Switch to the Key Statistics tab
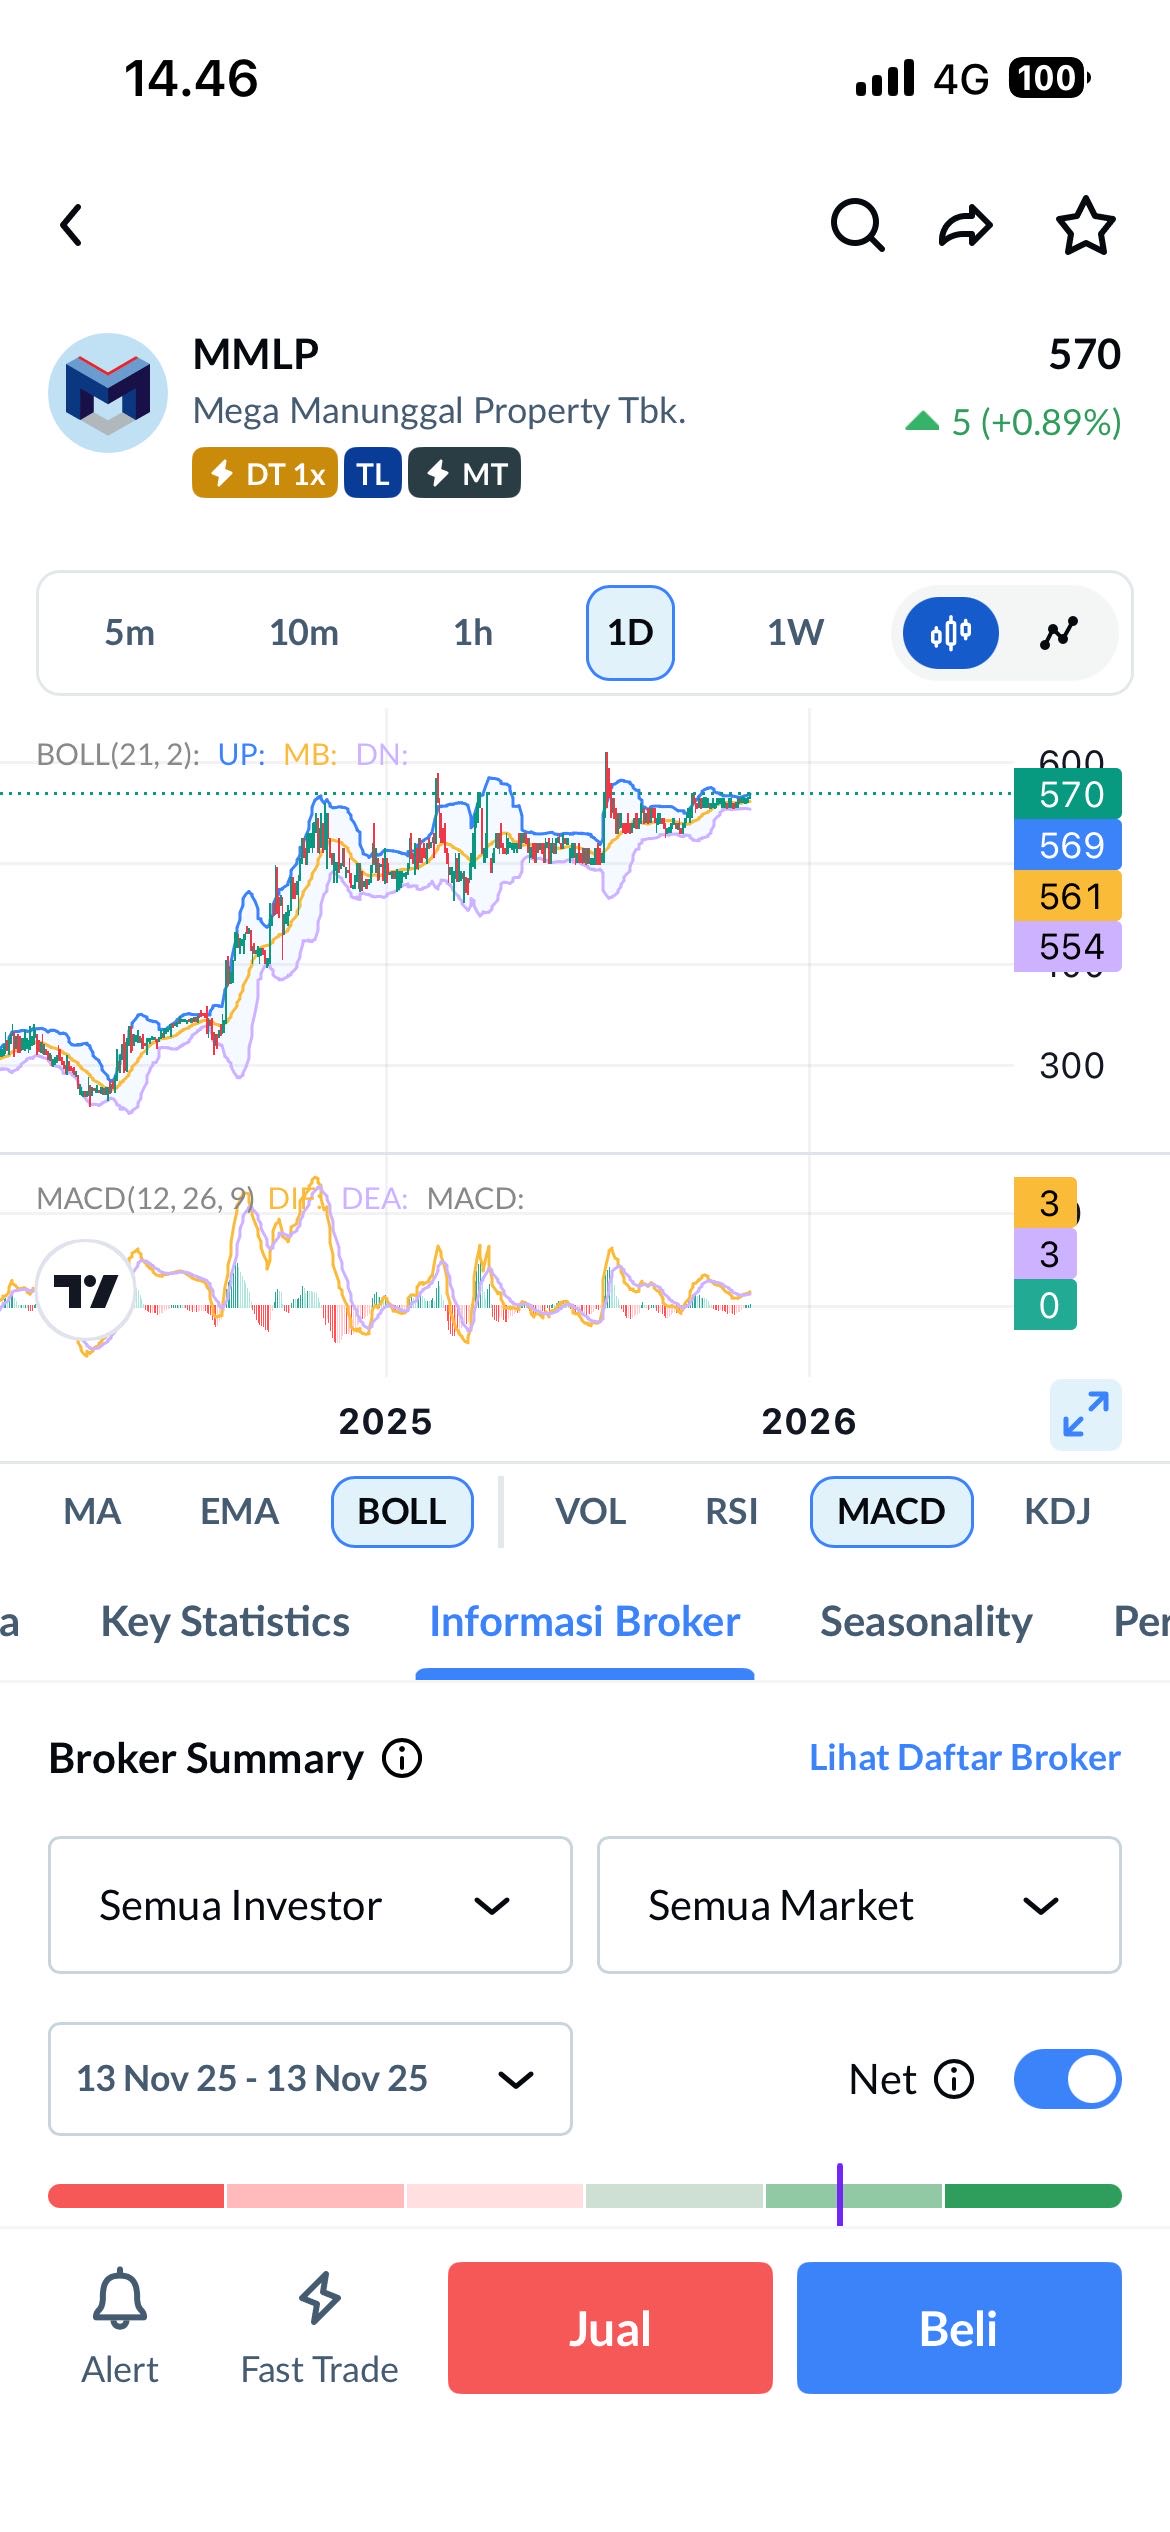1170x2532 pixels. 225,1622
